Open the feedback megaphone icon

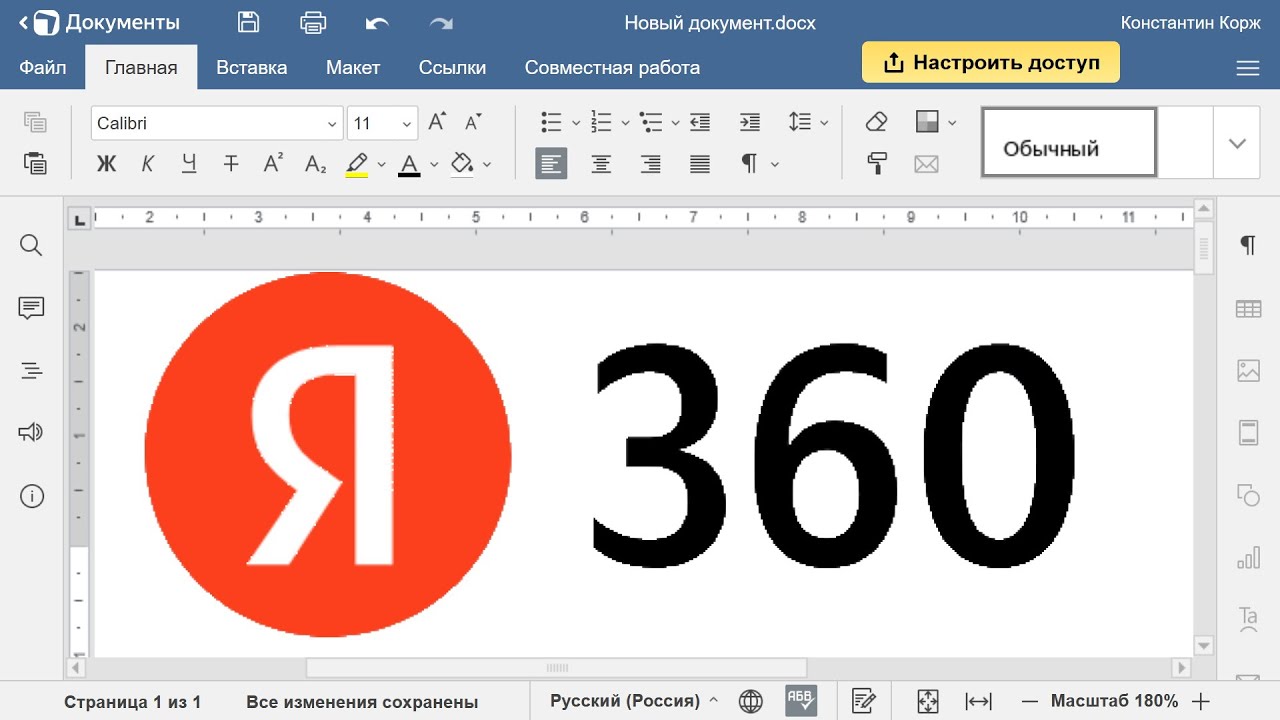point(32,432)
